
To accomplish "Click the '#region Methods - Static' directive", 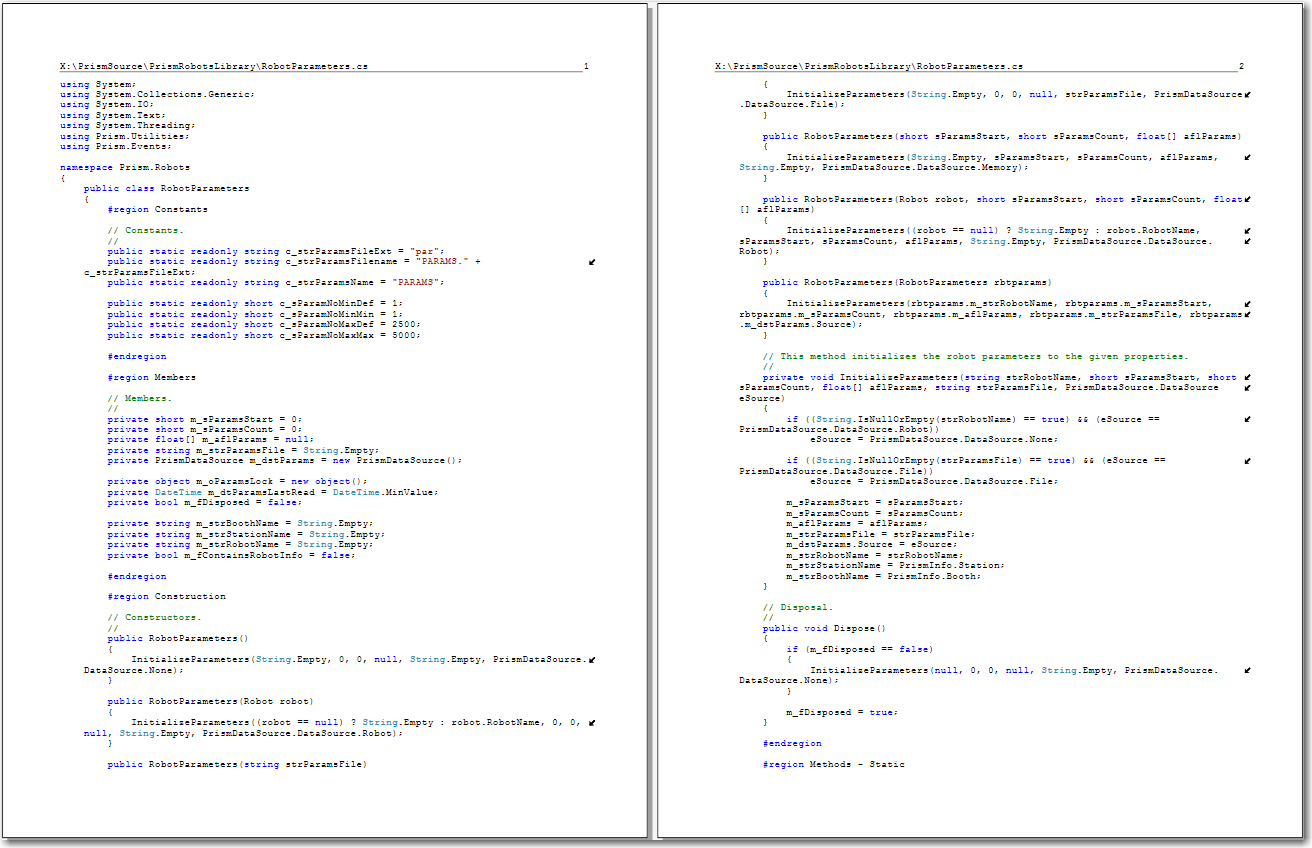I will pyautogui.click(x=834, y=764).
